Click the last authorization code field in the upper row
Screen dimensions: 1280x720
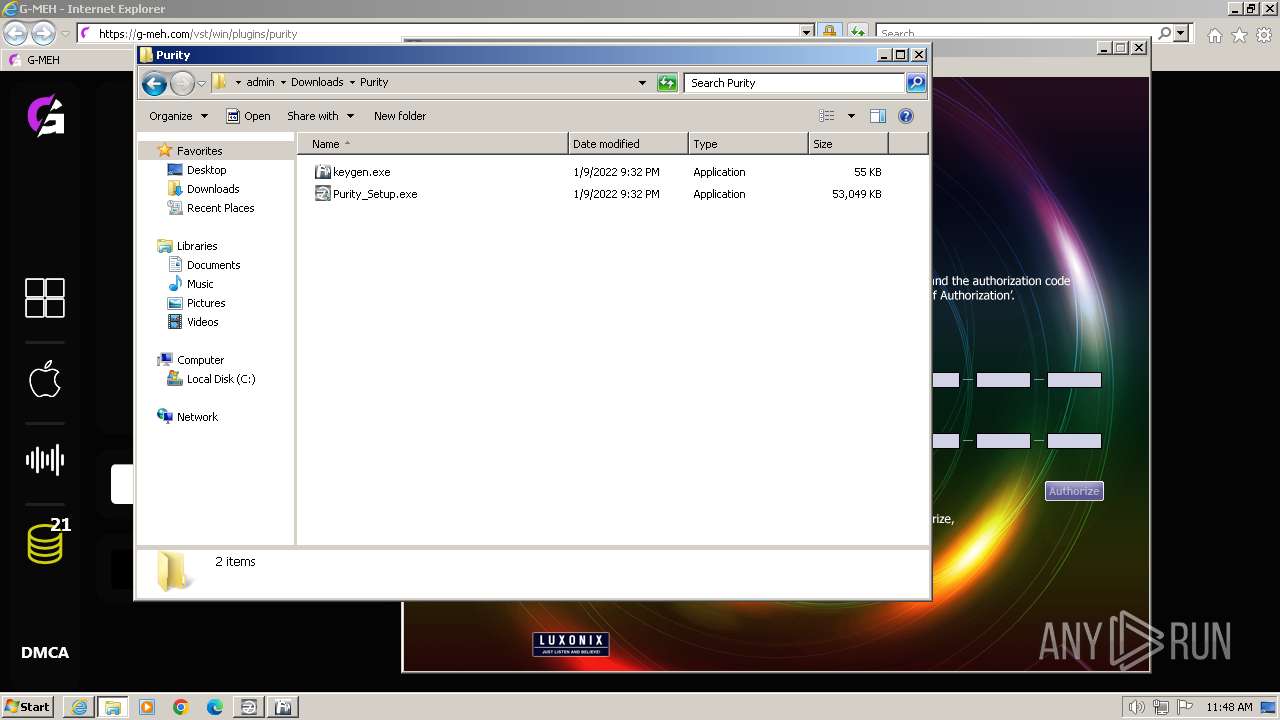coord(1074,380)
